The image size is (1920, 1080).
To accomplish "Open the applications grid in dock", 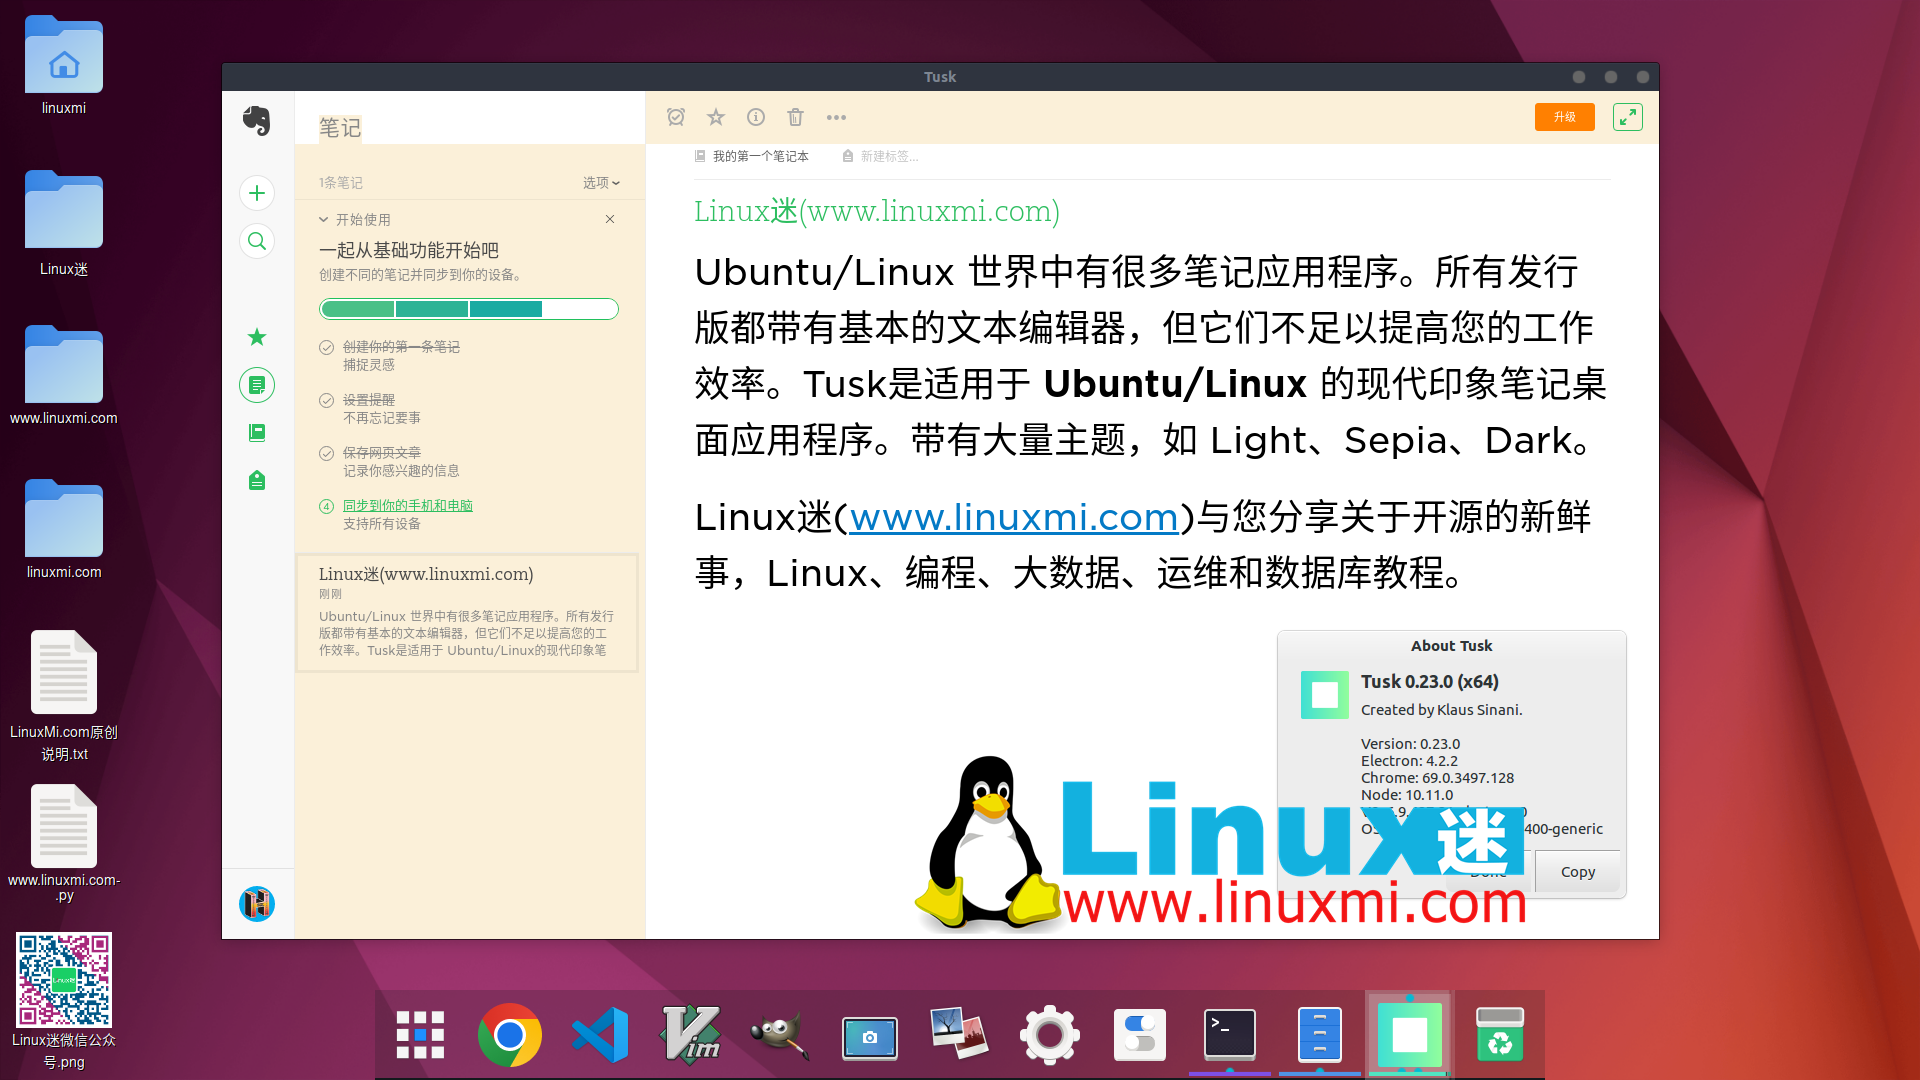I will [x=420, y=1035].
